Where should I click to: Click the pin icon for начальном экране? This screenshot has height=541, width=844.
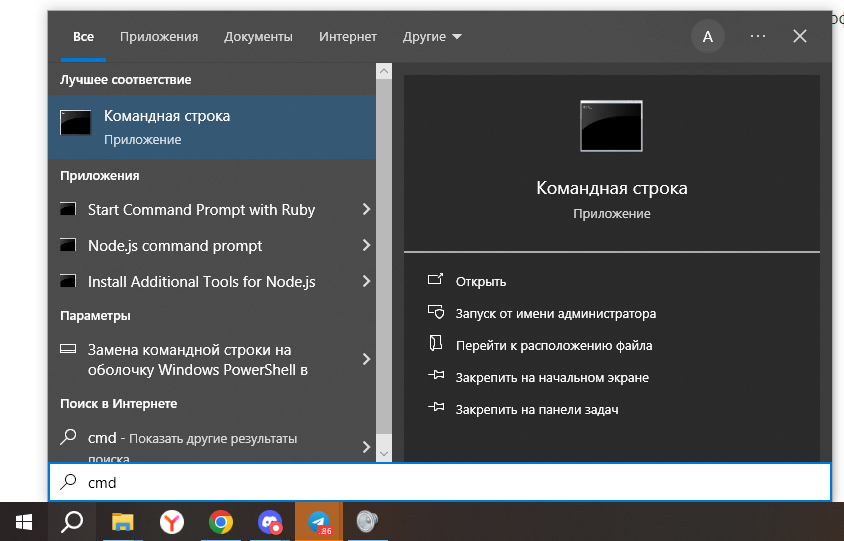pyautogui.click(x=436, y=375)
